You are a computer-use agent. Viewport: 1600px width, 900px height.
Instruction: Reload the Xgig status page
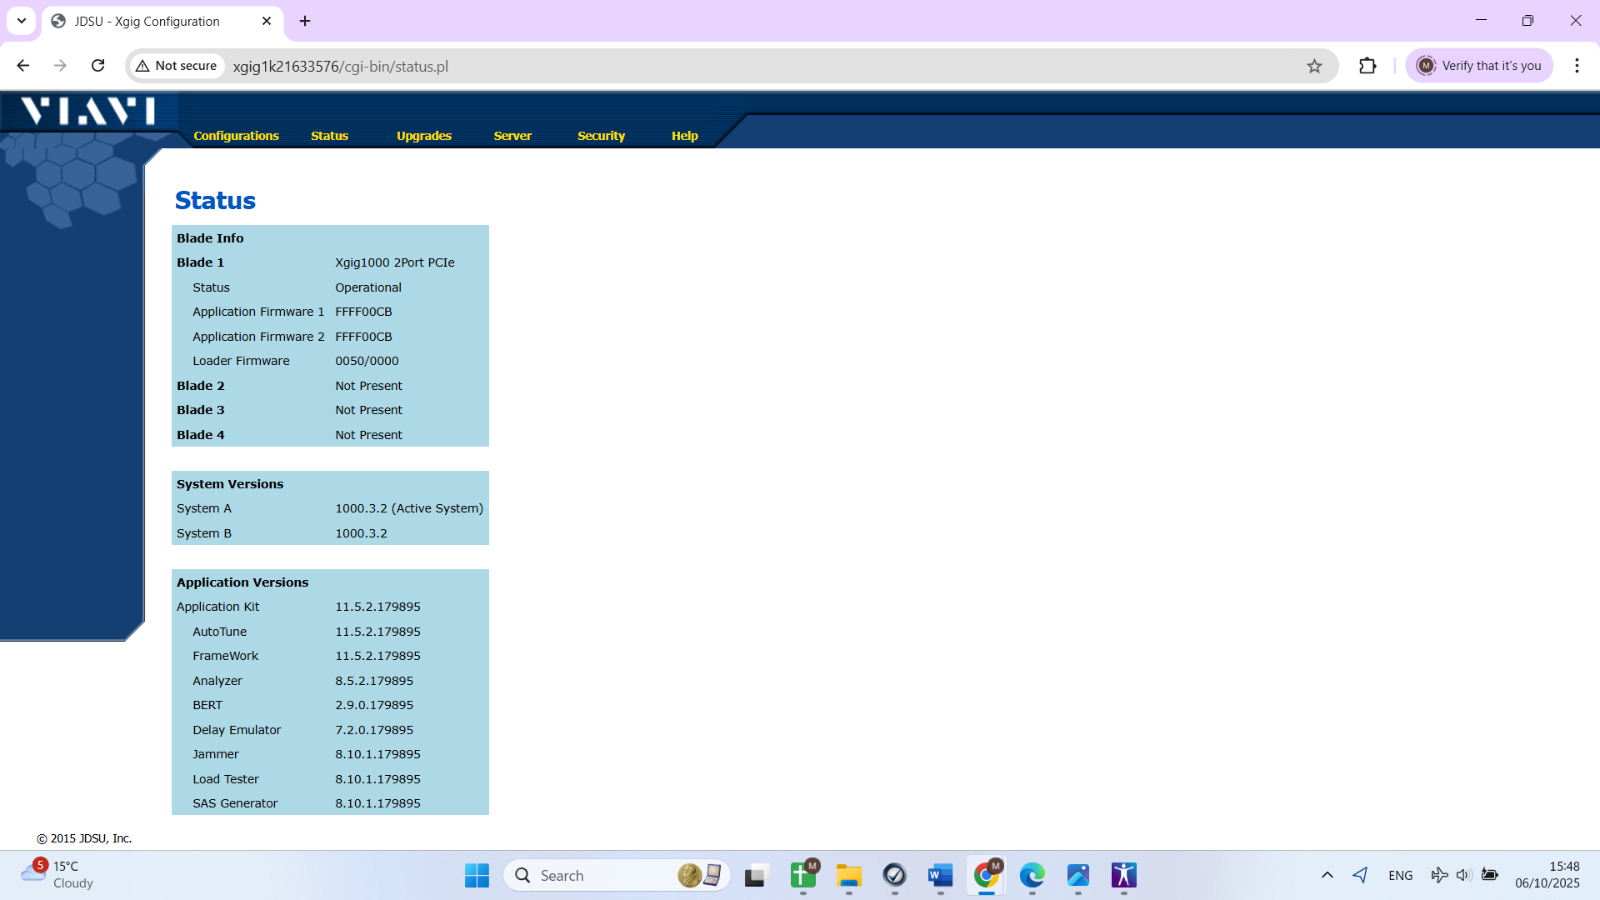click(x=98, y=66)
